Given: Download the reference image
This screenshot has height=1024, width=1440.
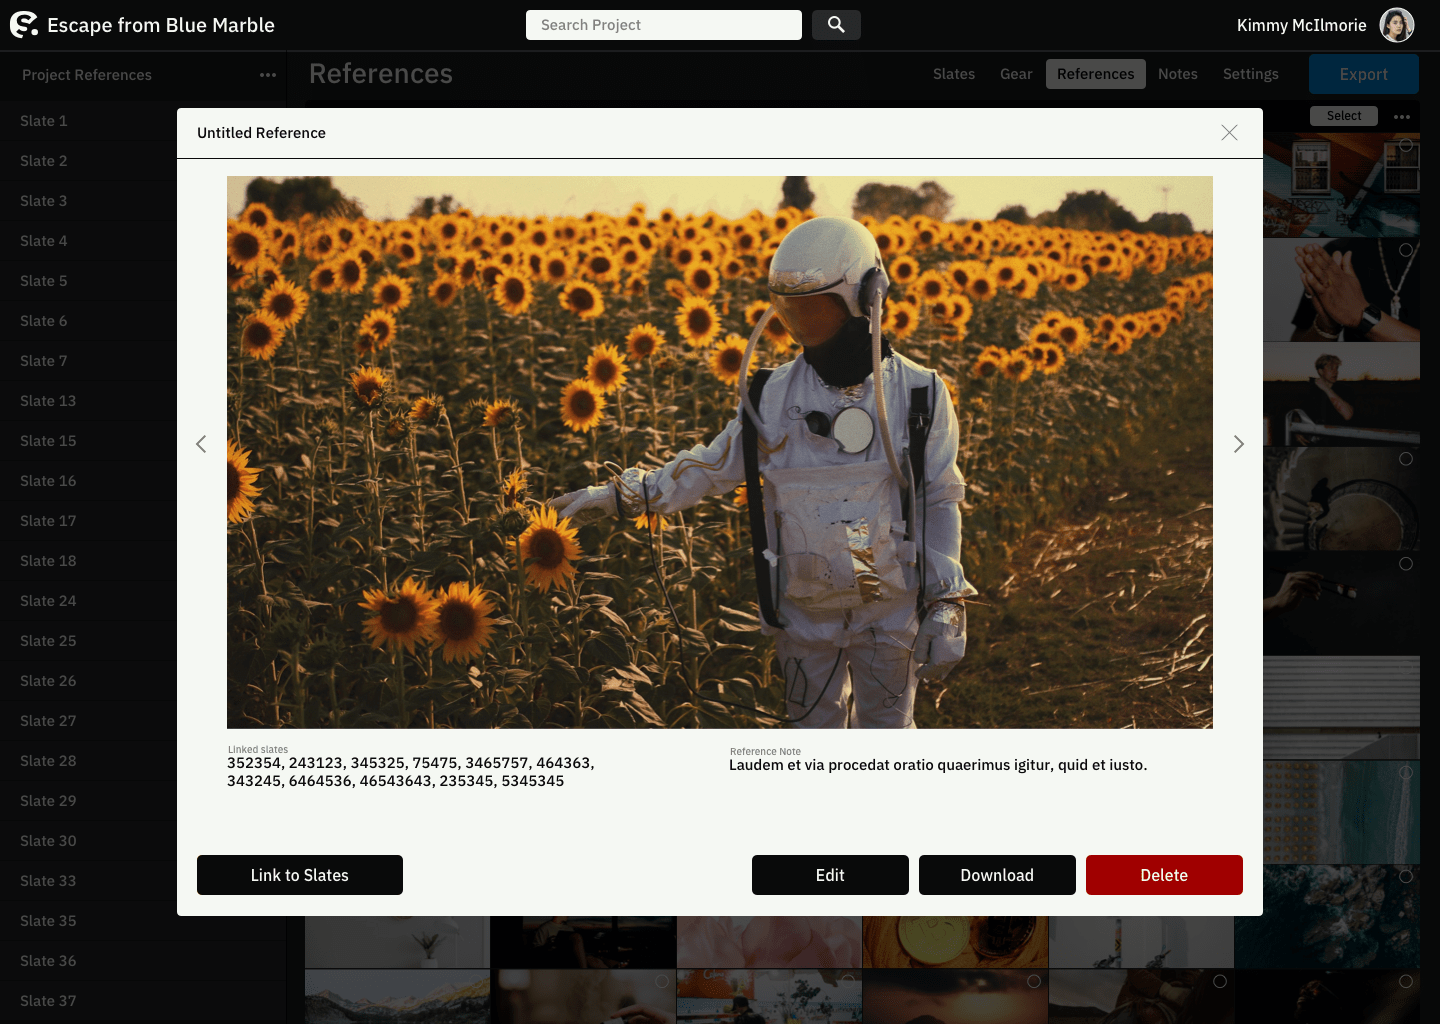Looking at the screenshot, I should coord(997,875).
